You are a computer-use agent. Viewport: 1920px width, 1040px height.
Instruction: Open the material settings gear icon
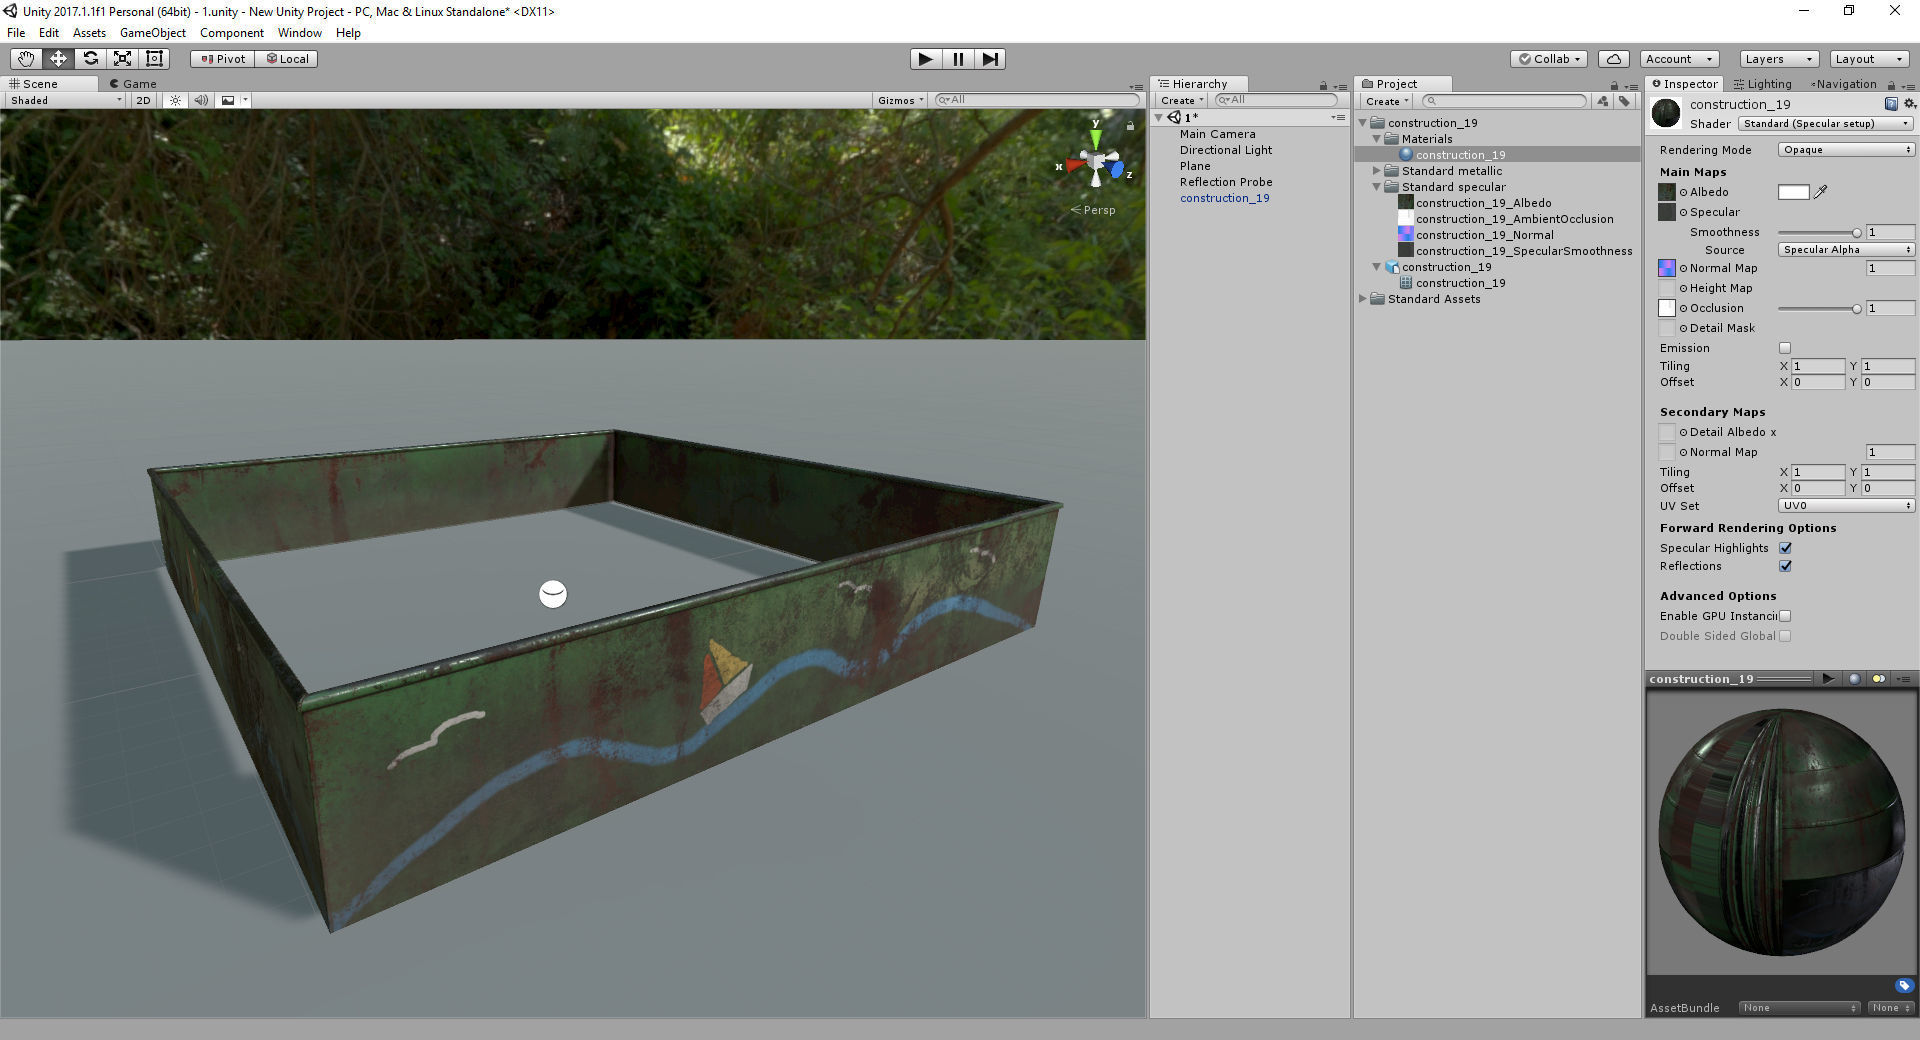point(1909,104)
